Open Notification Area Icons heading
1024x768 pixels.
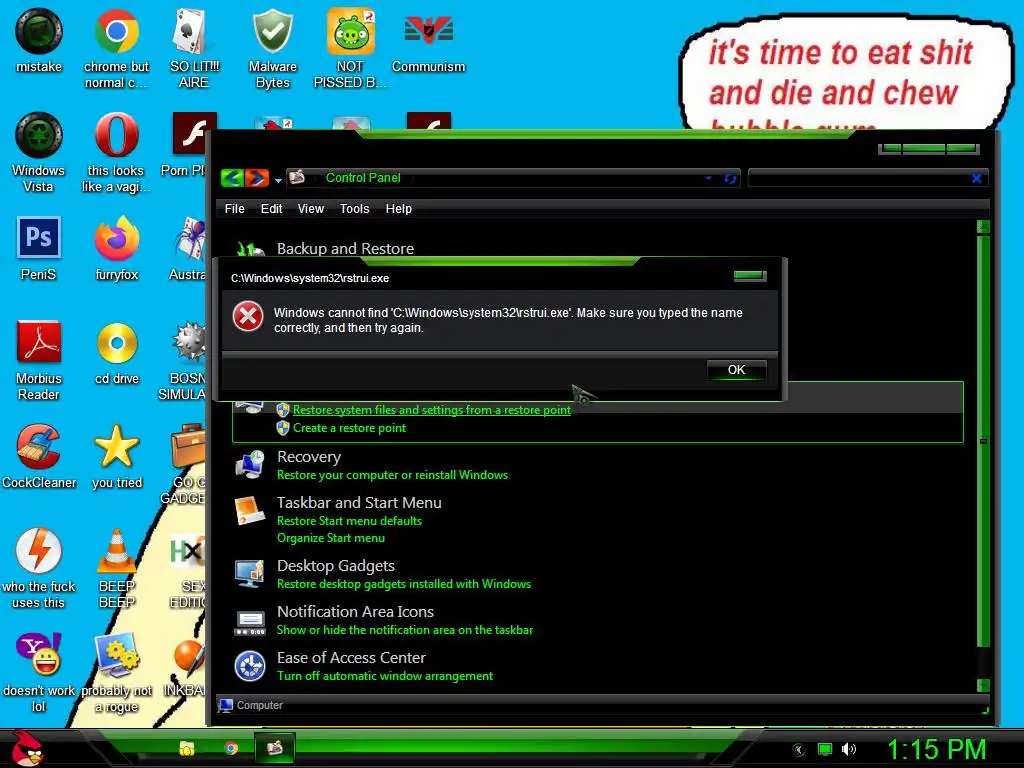[355, 611]
